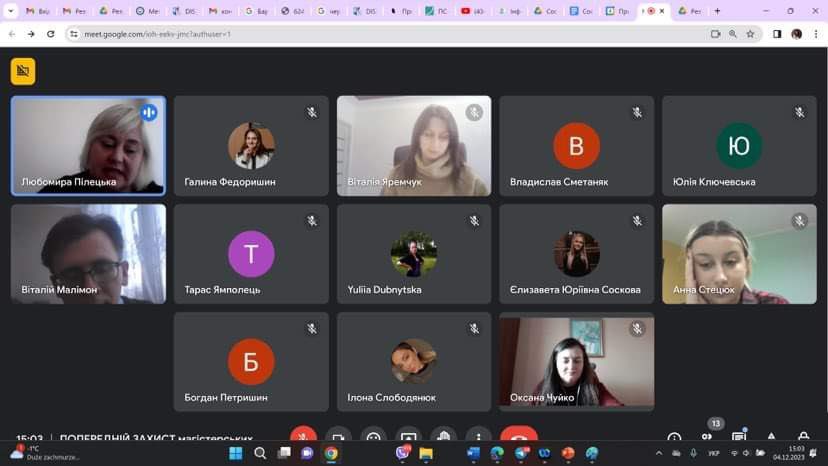The image size is (828, 466).
Task: Click the raise hand icon
Action: tap(443, 438)
